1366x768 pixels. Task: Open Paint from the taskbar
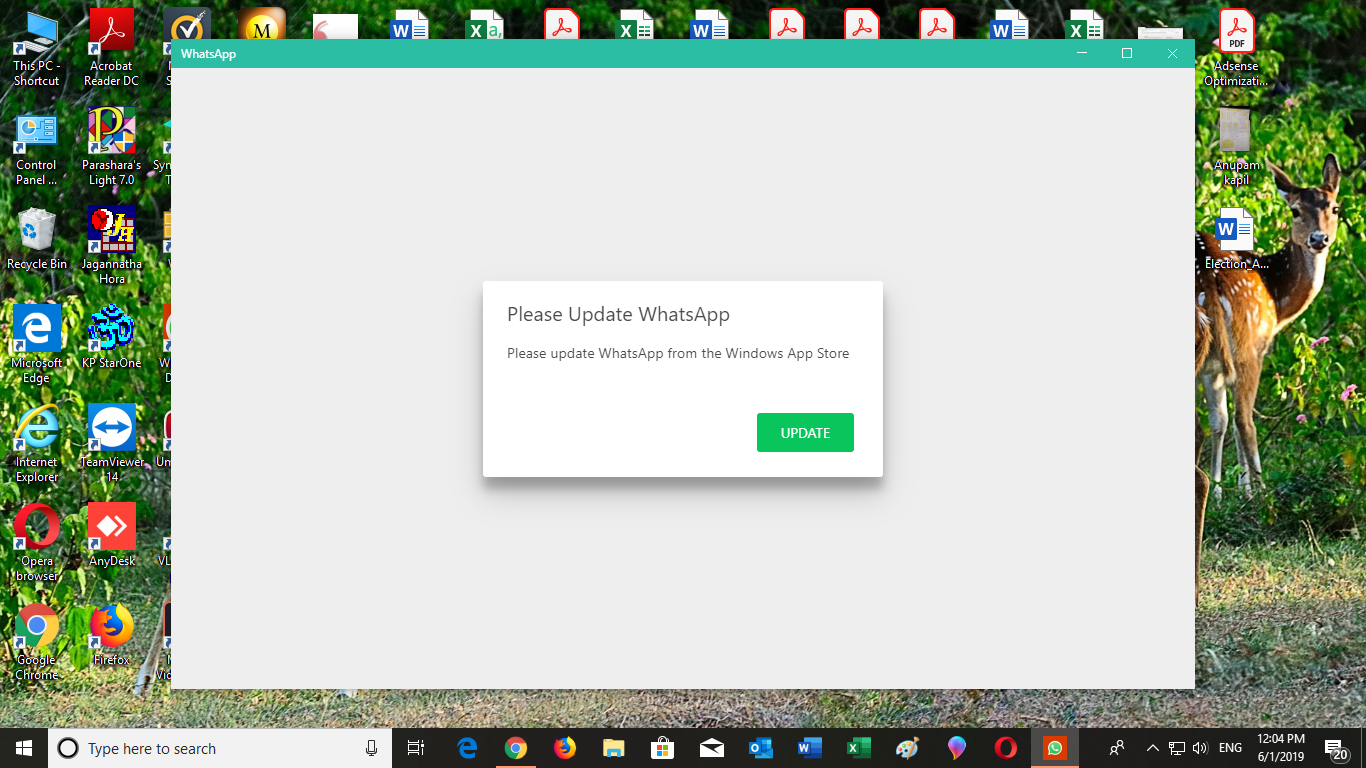pyautogui.click(x=908, y=748)
